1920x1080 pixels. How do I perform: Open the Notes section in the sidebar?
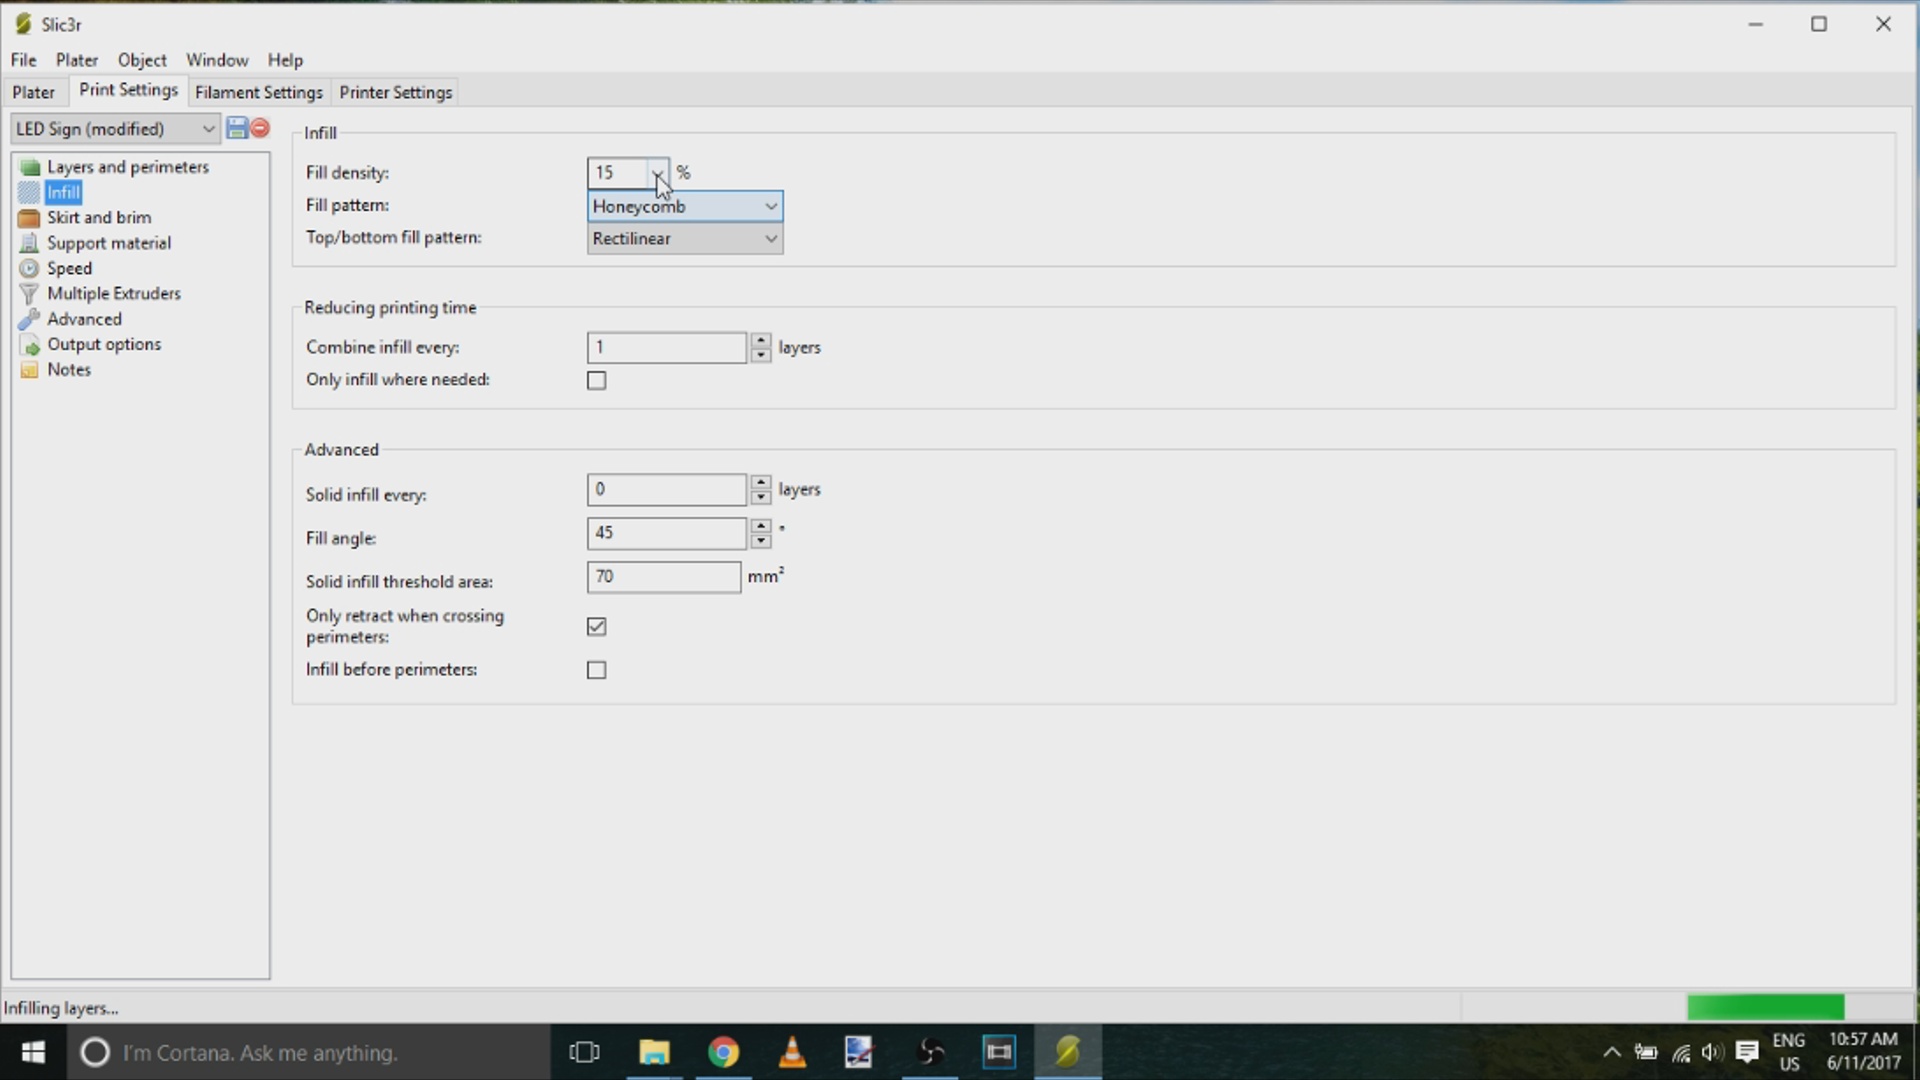point(68,369)
